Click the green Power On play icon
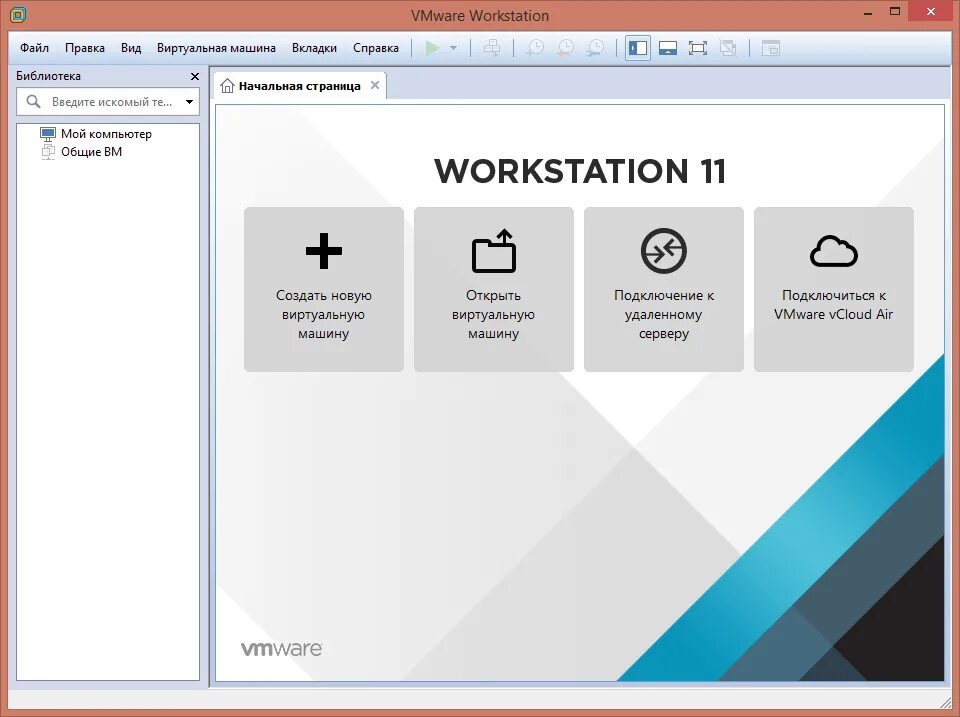Screen dimensions: 960x717 tap(432, 48)
